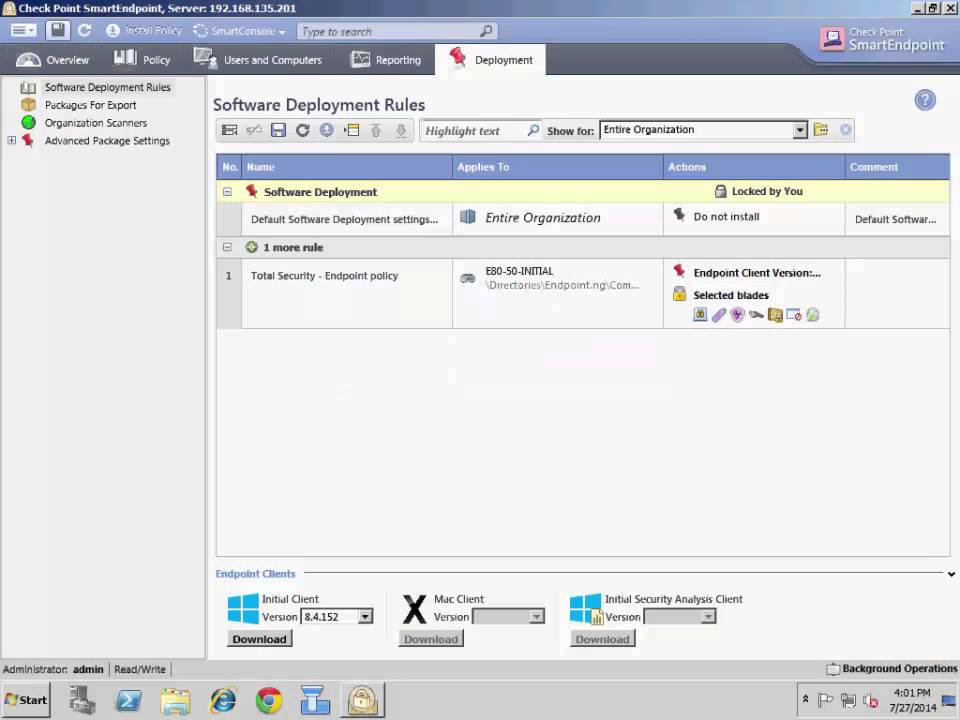Select Default Software Deployment settings row name

click(344, 219)
